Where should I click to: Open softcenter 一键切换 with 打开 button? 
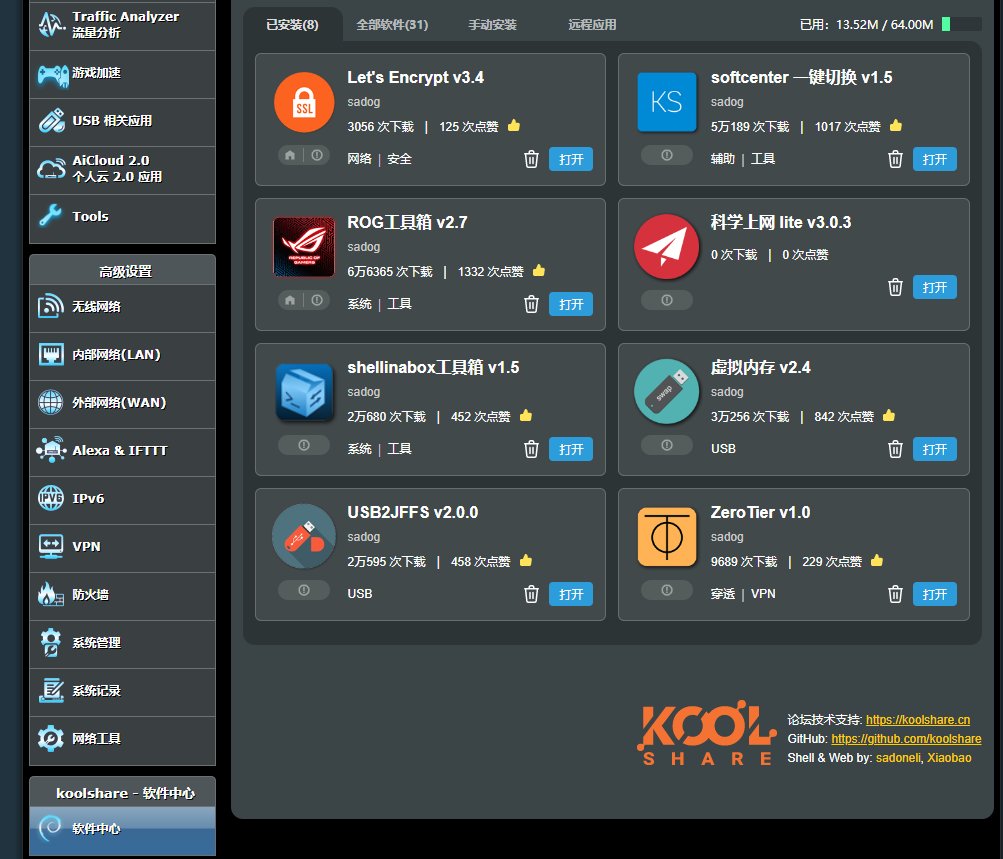click(935, 159)
